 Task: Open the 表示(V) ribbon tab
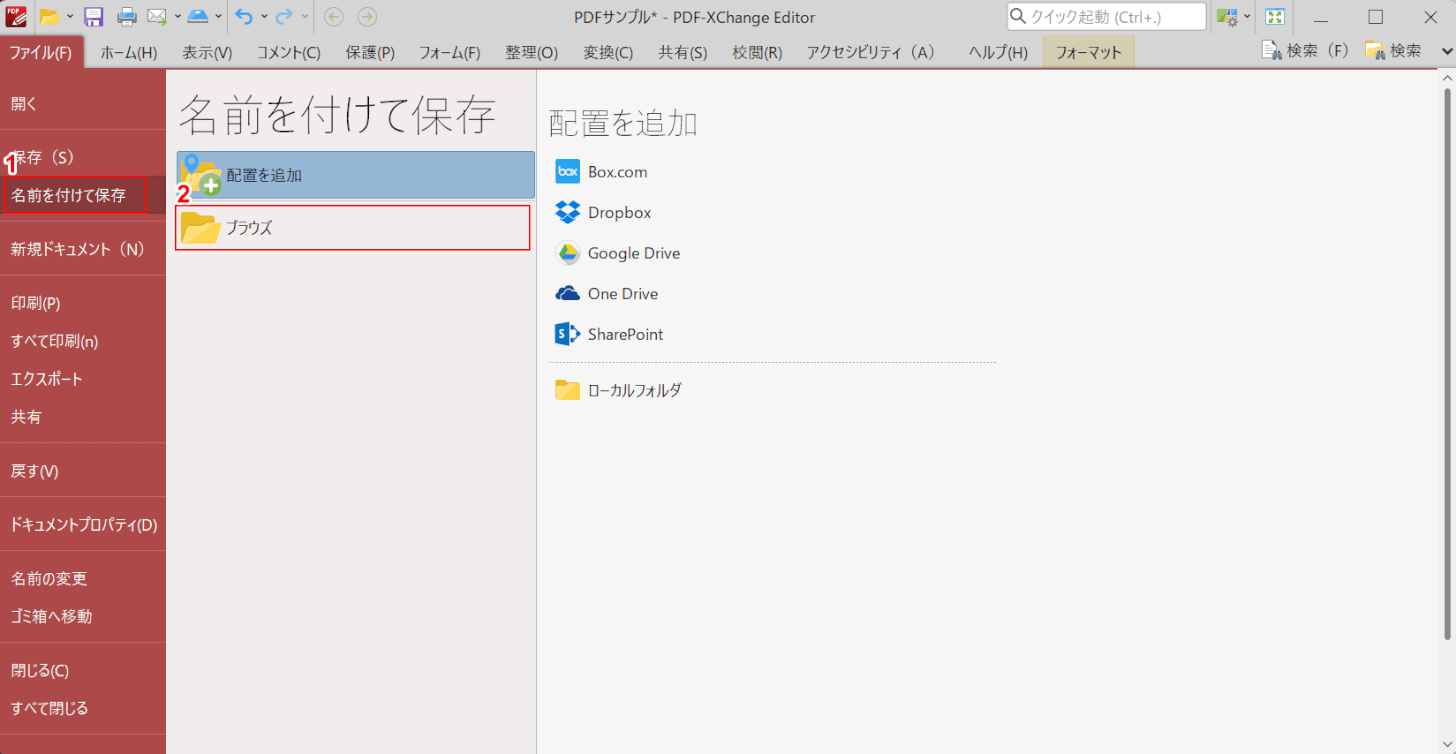coord(207,52)
